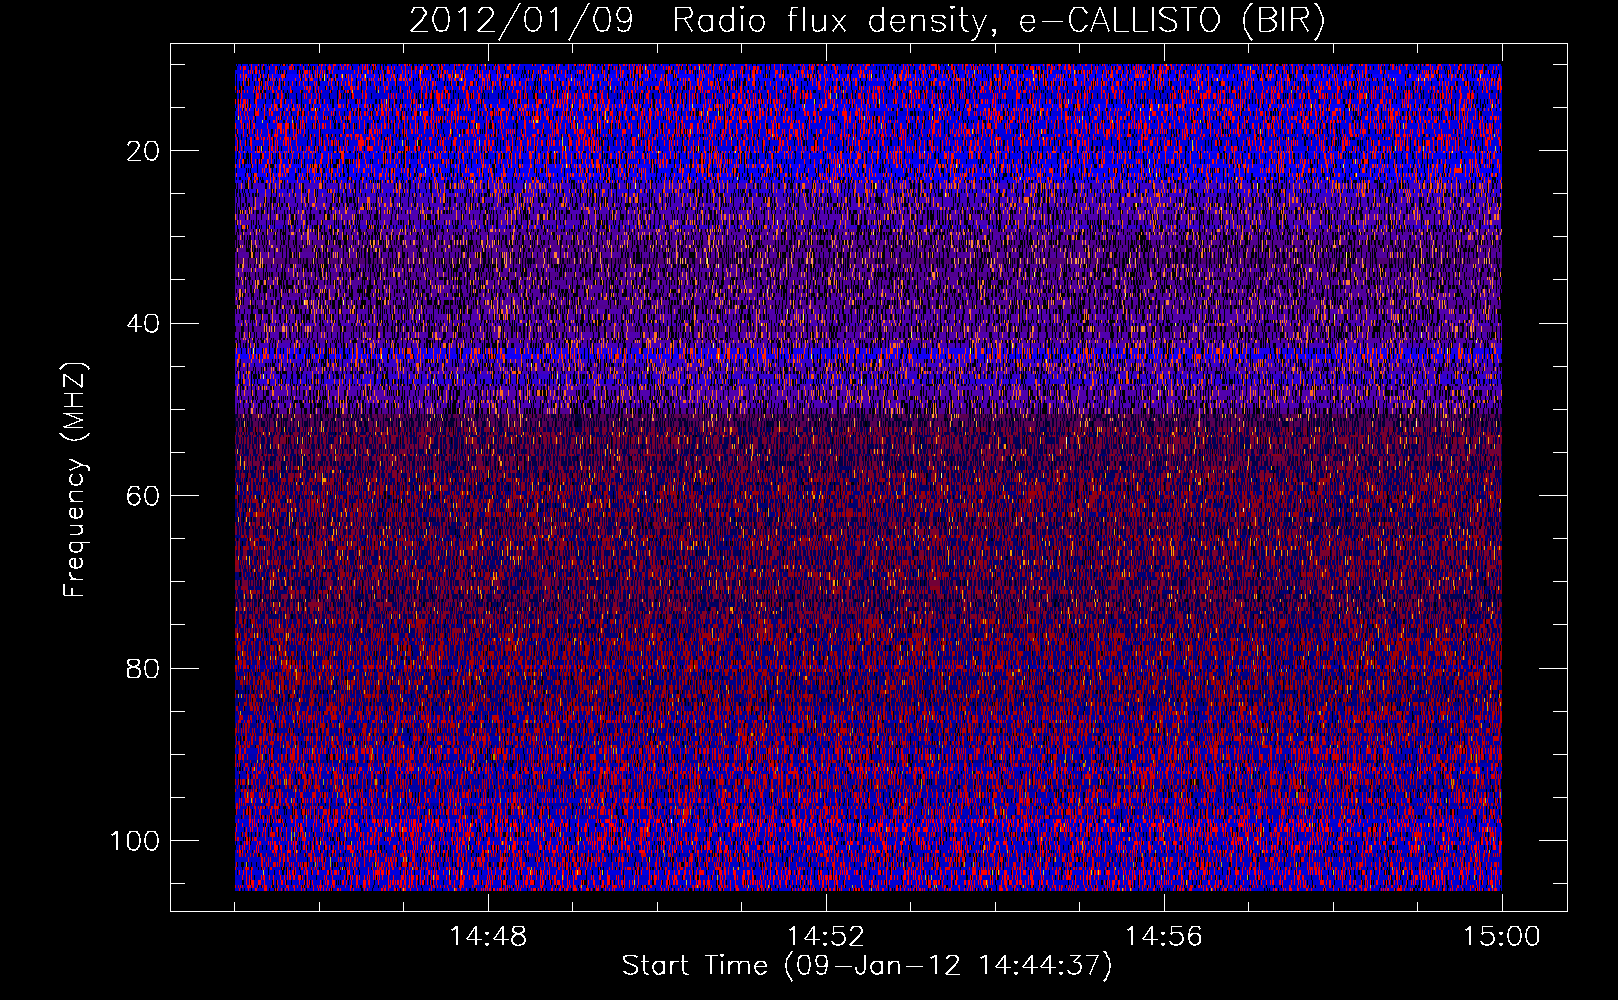Image resolution: width=1618 pixels, height=1000 pixels.
Task: Click the 'Frequency (MHZ)' axis label
Action: tap(75, 481)
